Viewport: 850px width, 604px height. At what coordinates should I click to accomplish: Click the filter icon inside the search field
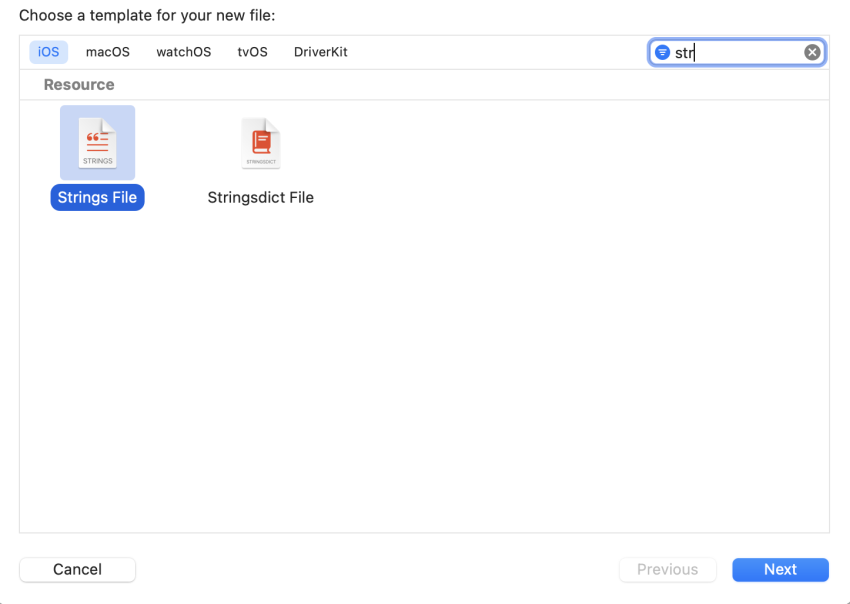[x=662, y=52]
